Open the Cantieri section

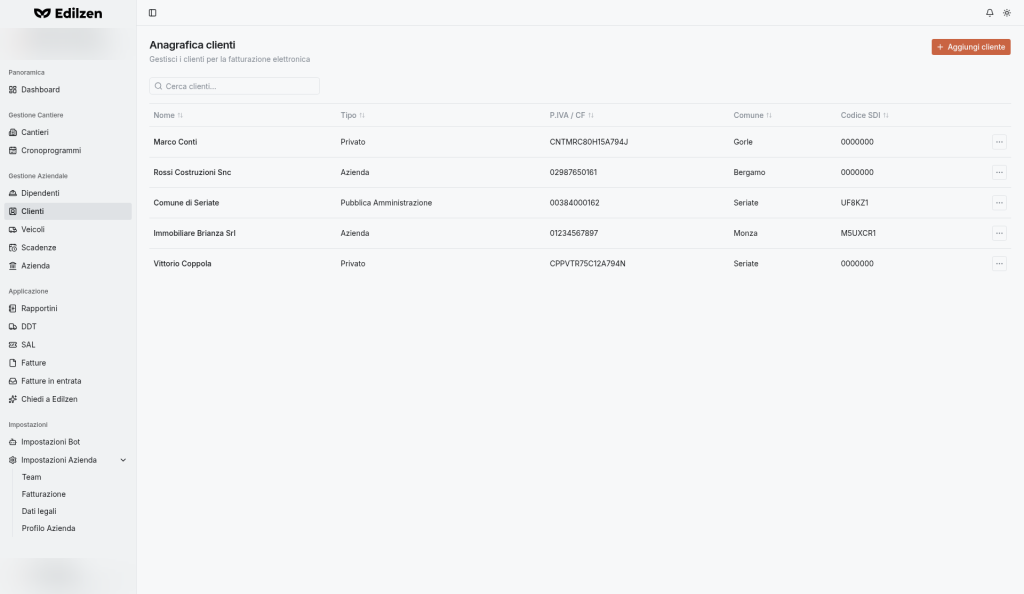(x=68, y=132)
